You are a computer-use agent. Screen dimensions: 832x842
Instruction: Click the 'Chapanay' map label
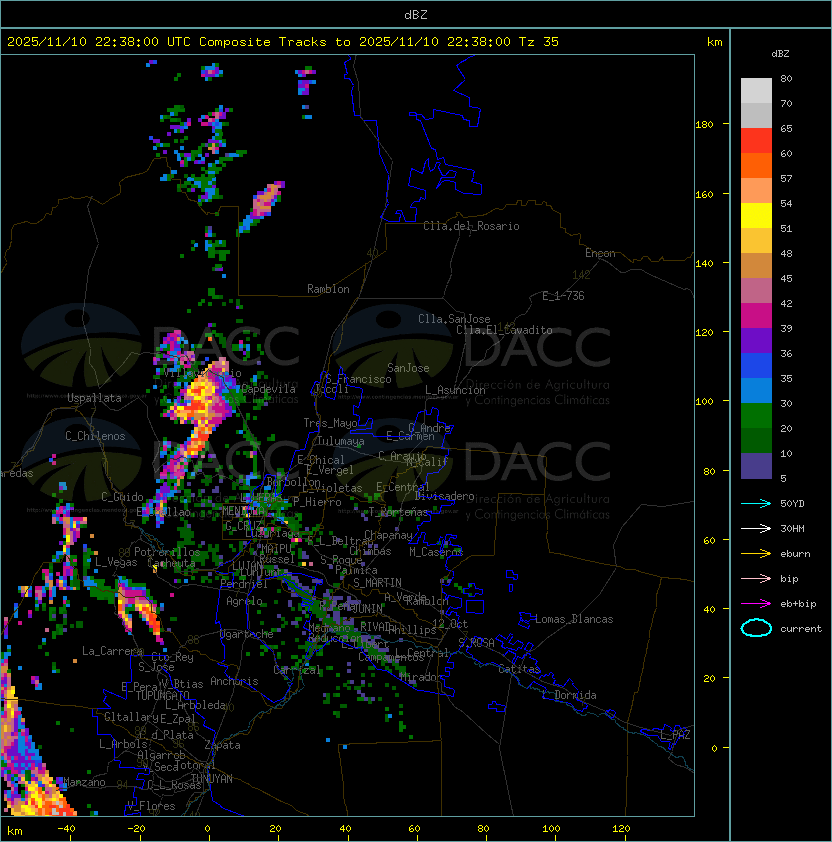click(x=388, y=535)
